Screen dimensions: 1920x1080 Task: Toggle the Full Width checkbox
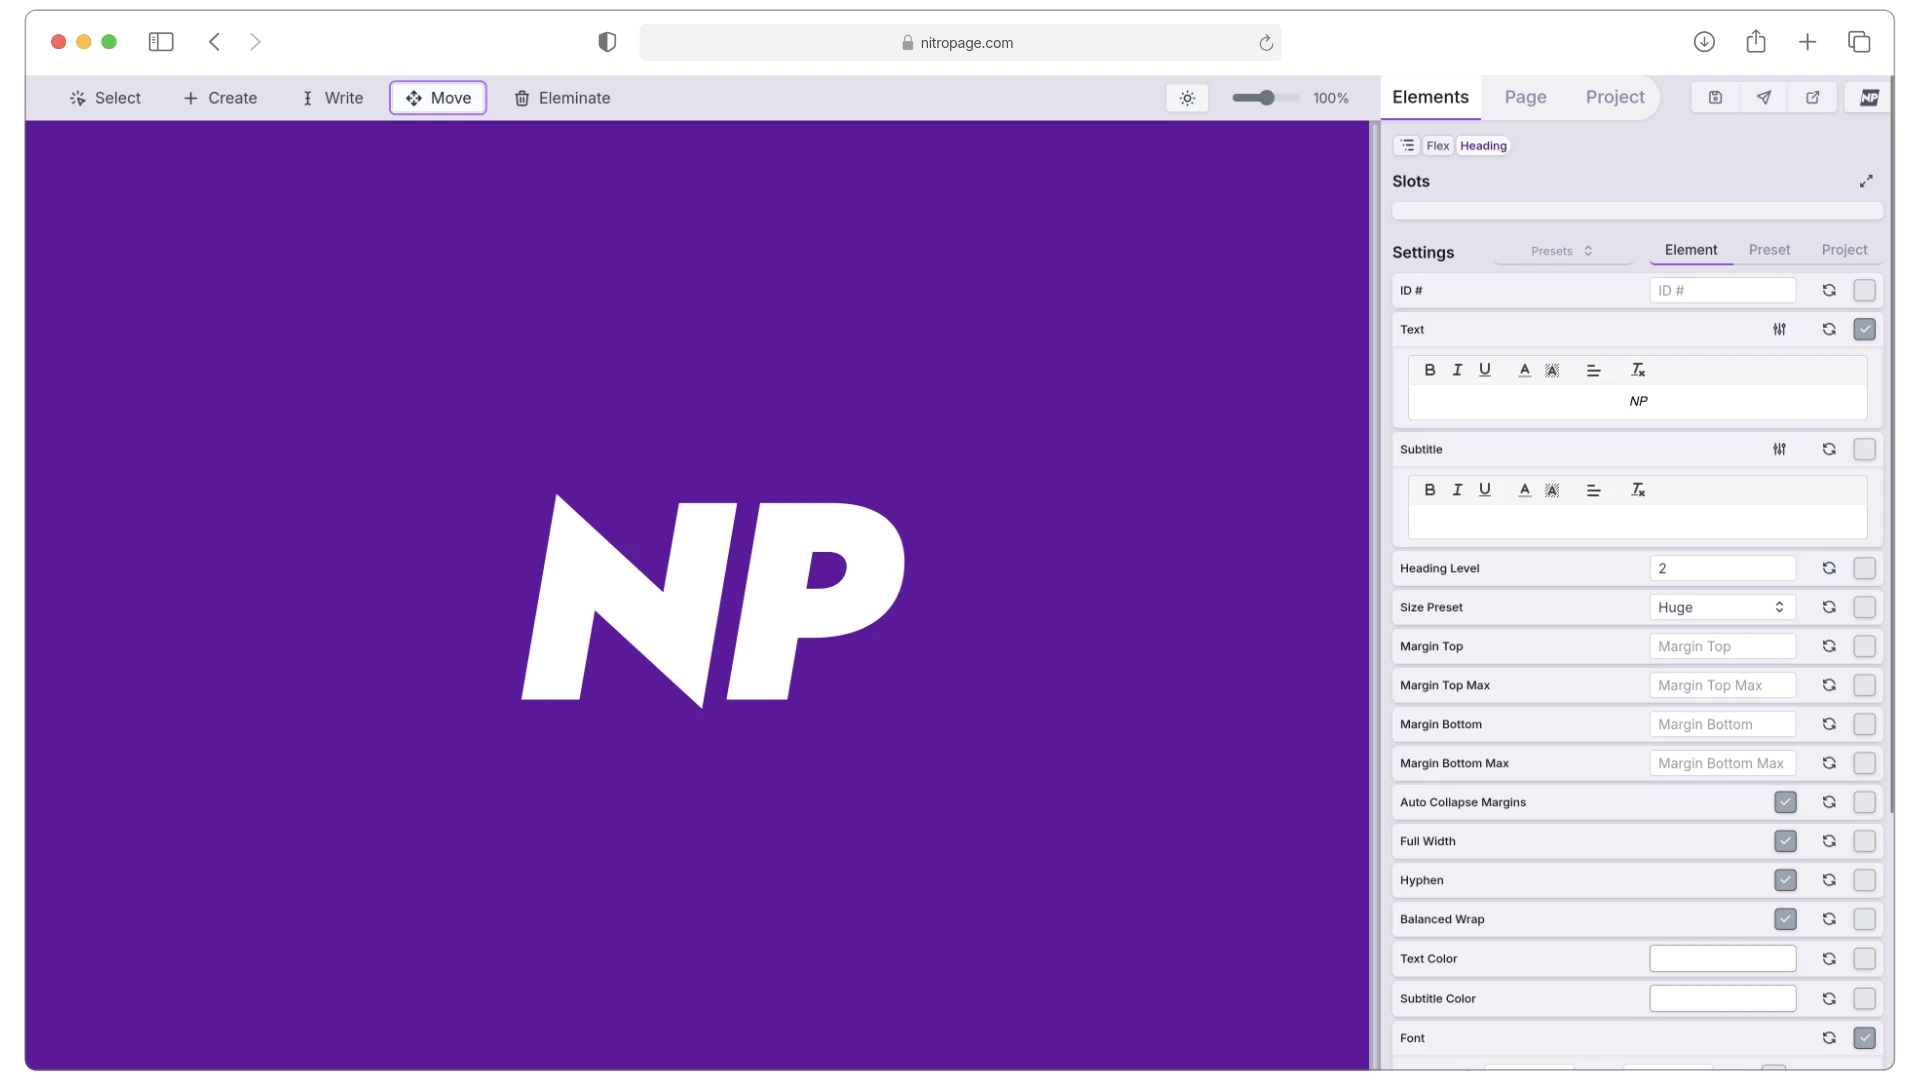pos(1785,841)
